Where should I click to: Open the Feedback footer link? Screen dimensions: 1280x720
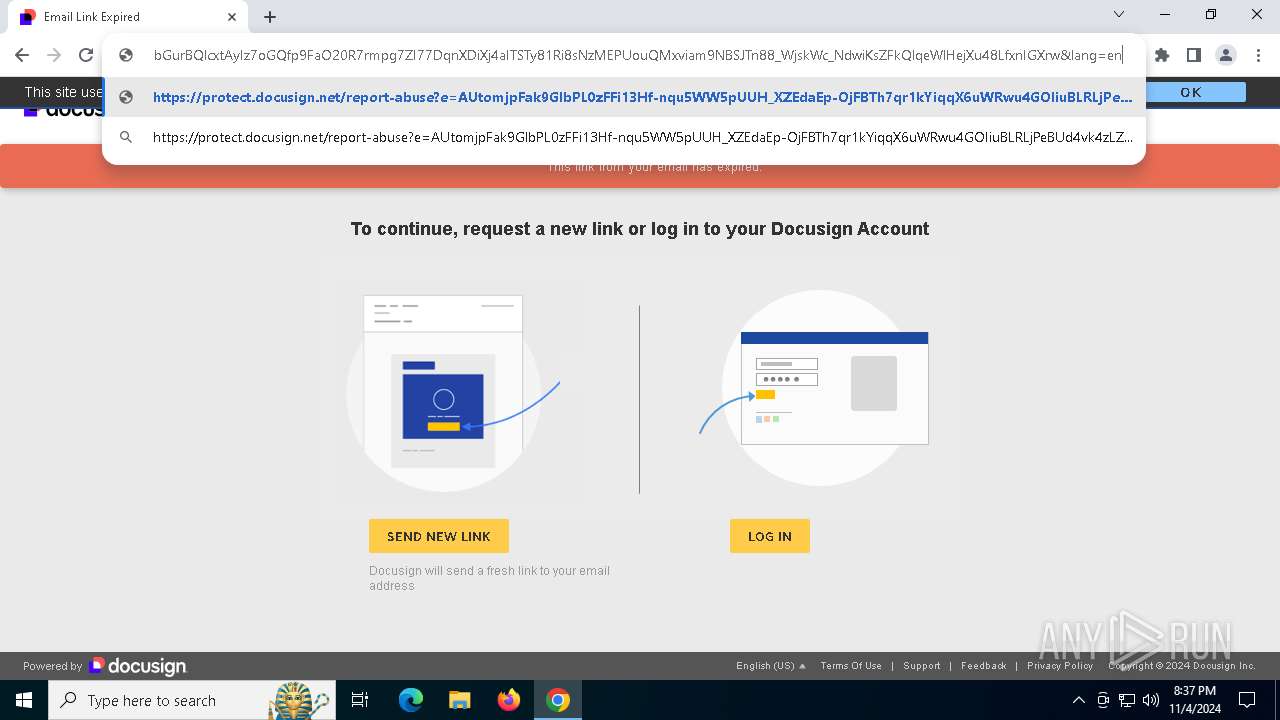pyautogui.click(x=984, y=666)
